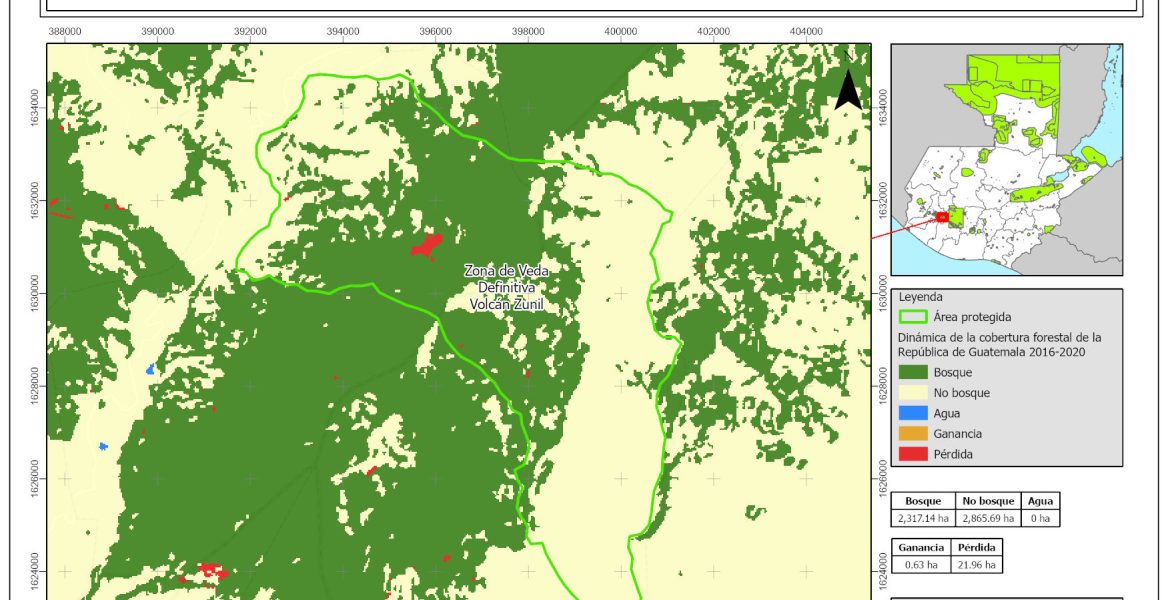Click the Agua blue legend swatch

click(913, 413)
